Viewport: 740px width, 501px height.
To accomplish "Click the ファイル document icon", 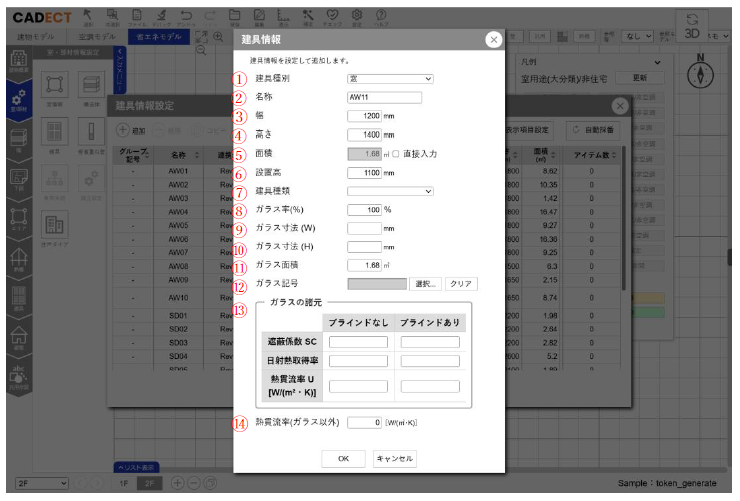I will (x=136, y=14).
